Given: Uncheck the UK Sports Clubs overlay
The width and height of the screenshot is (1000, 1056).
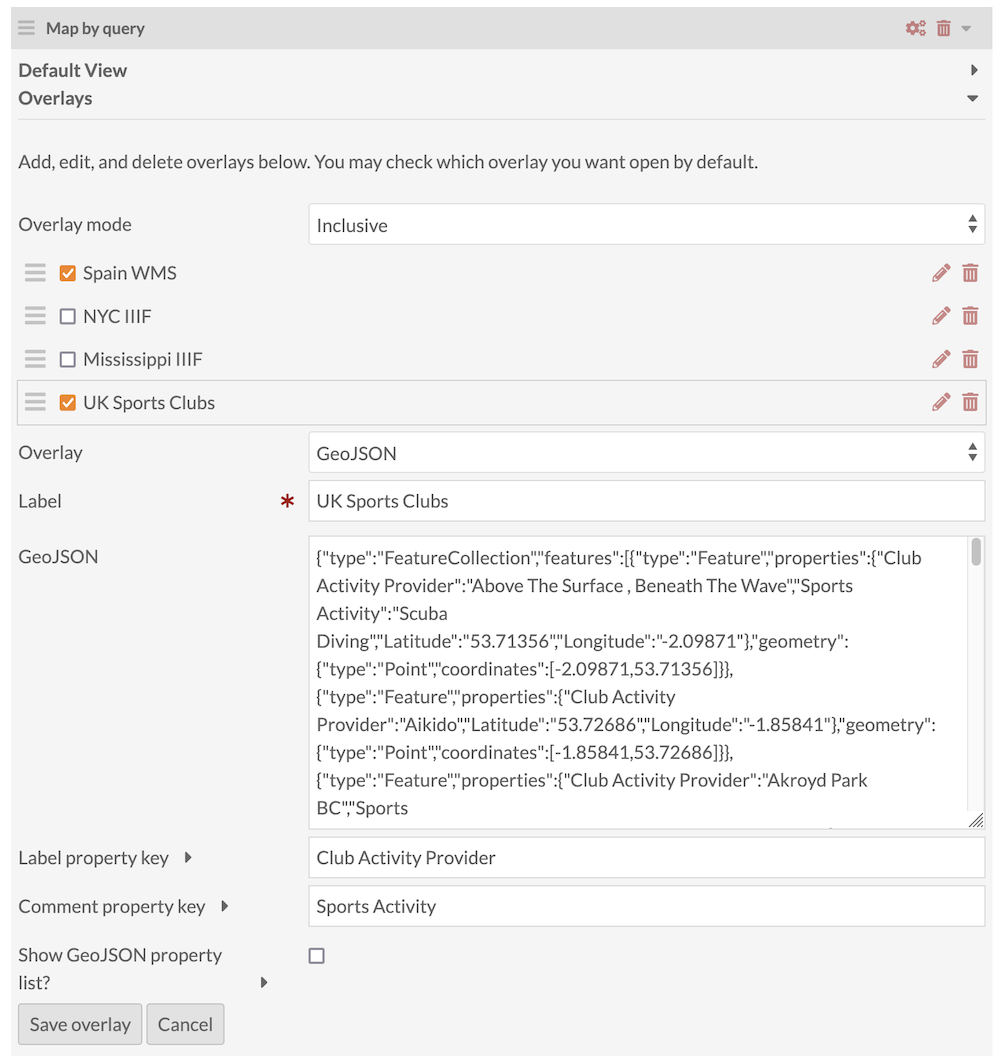Looking at the screenshot, I should coord(67,402).
